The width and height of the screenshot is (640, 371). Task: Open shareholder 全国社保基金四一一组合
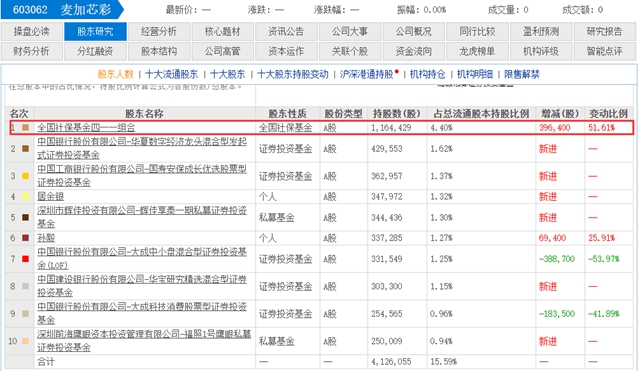tap(86, 128)
